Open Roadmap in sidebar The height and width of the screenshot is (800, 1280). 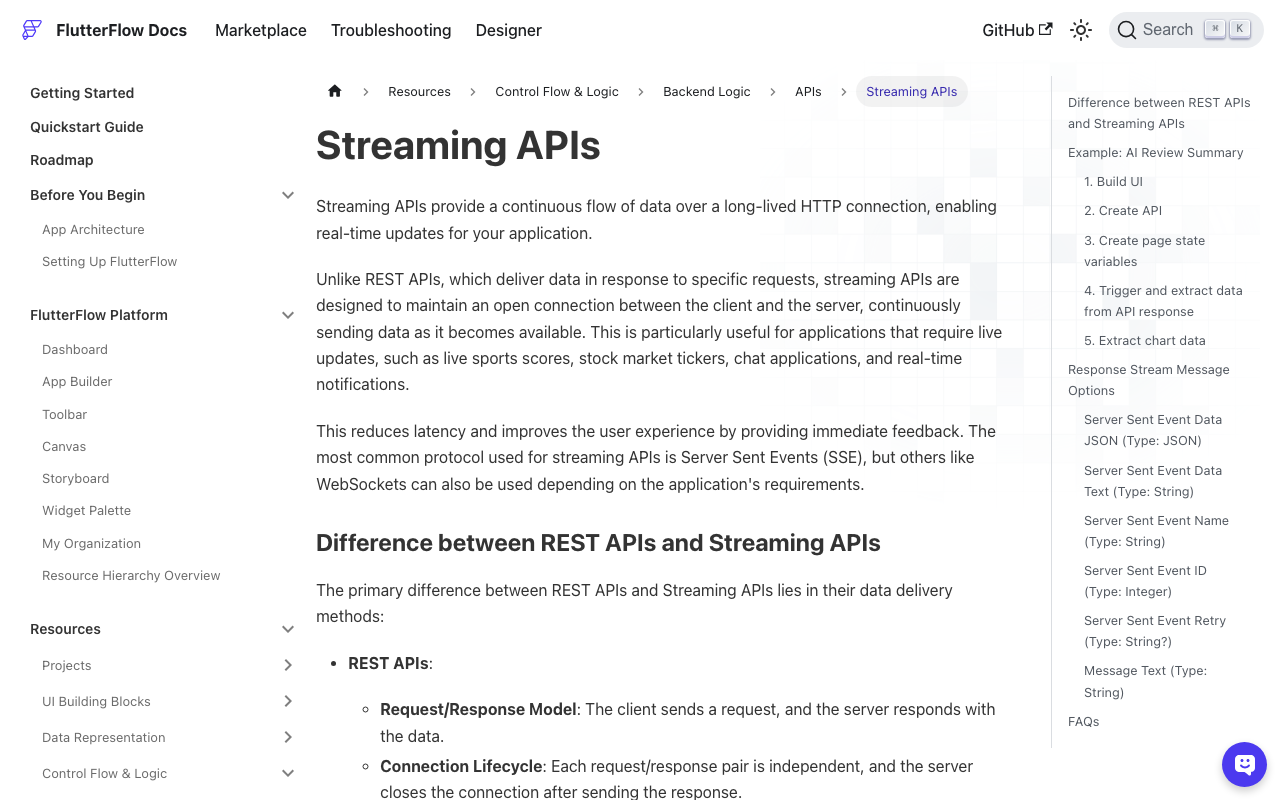62,160
